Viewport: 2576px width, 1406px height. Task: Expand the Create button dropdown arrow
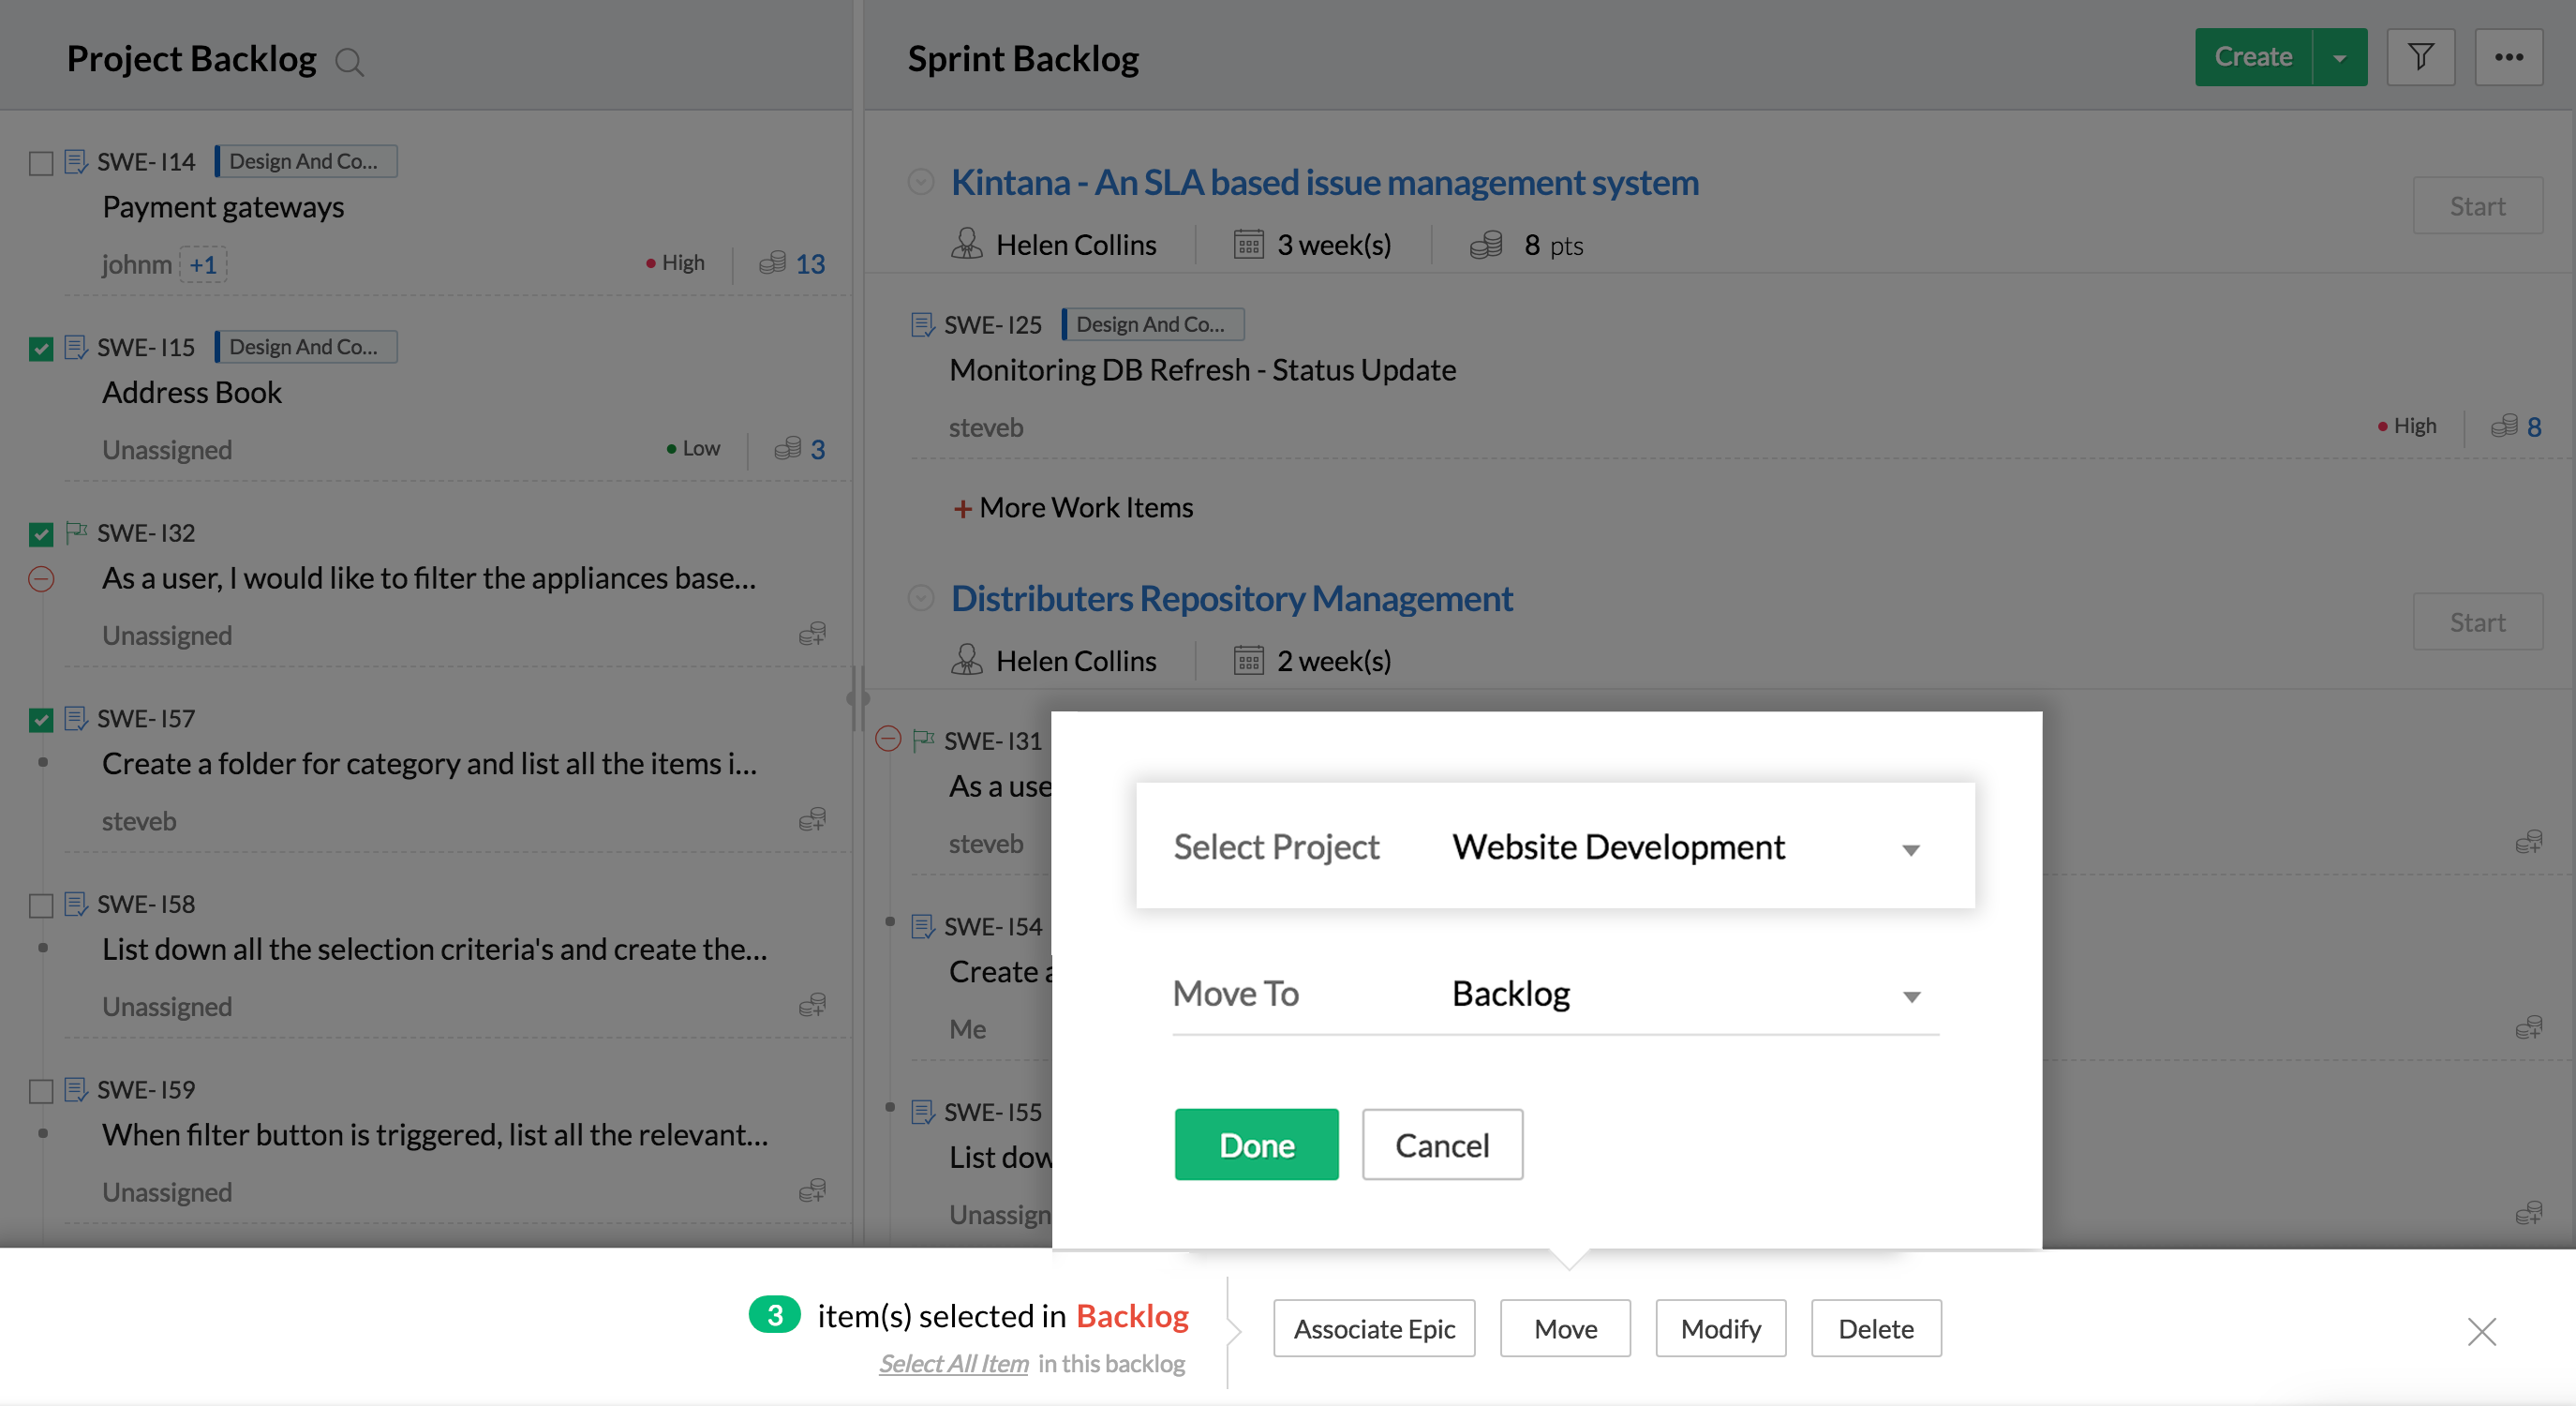pyautogui.click(x=2339, y=57)
